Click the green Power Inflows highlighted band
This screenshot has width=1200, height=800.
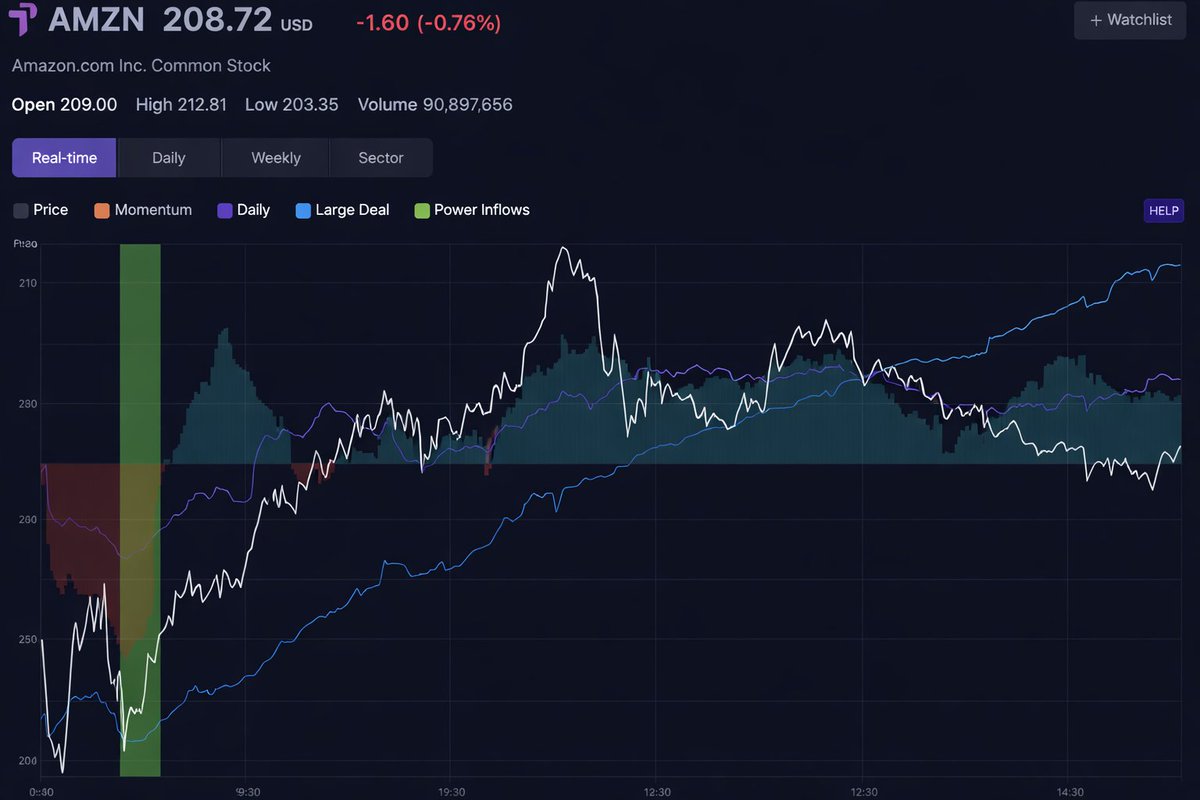[140, 510]
